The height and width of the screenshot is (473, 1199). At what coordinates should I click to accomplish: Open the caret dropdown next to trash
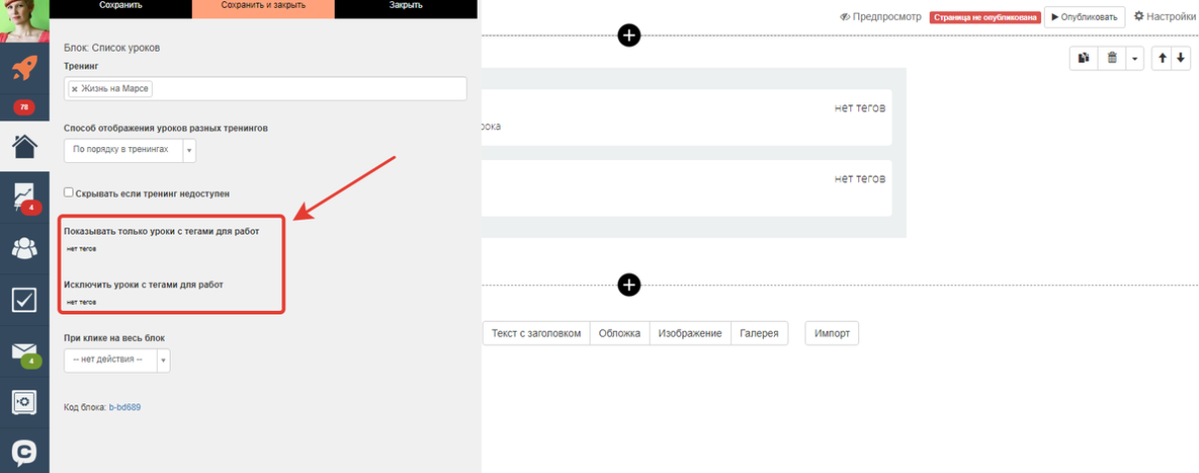click(1135, 58)
